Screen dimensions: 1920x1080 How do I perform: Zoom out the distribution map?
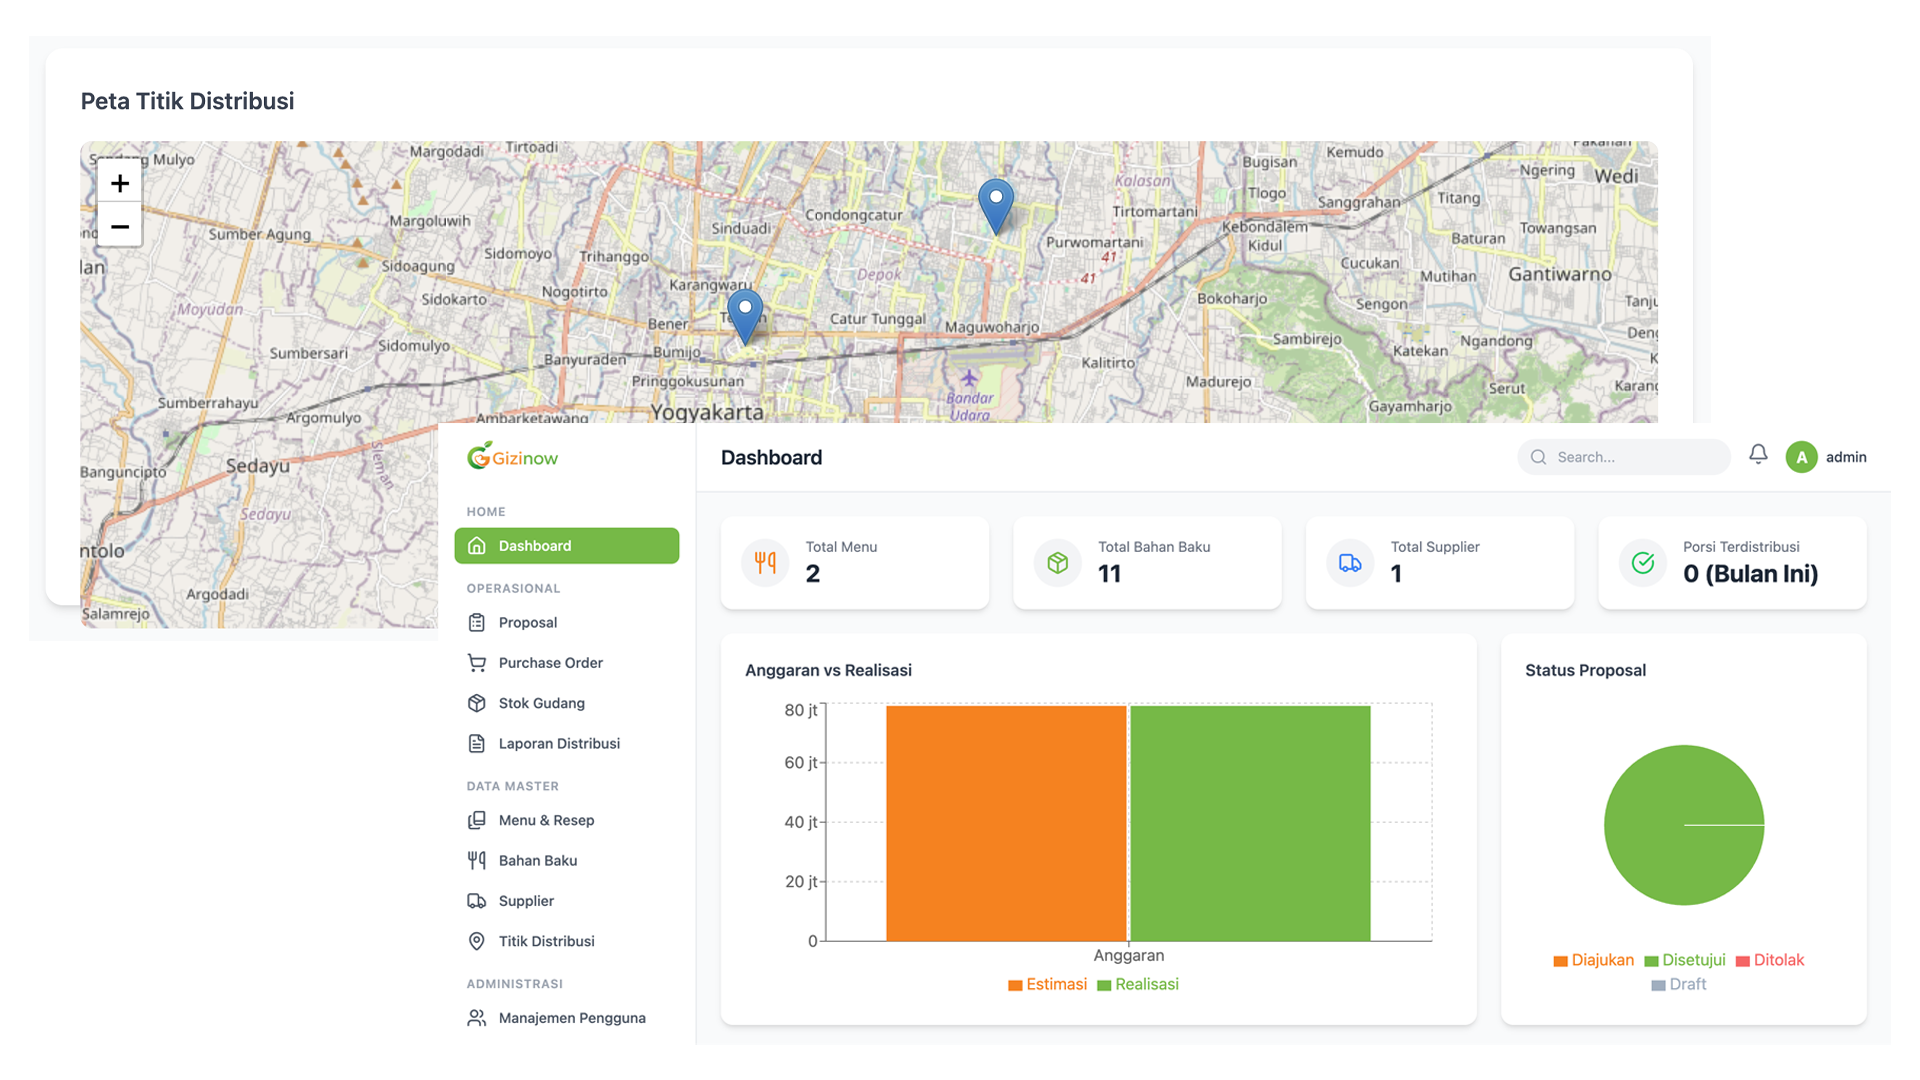120,227
